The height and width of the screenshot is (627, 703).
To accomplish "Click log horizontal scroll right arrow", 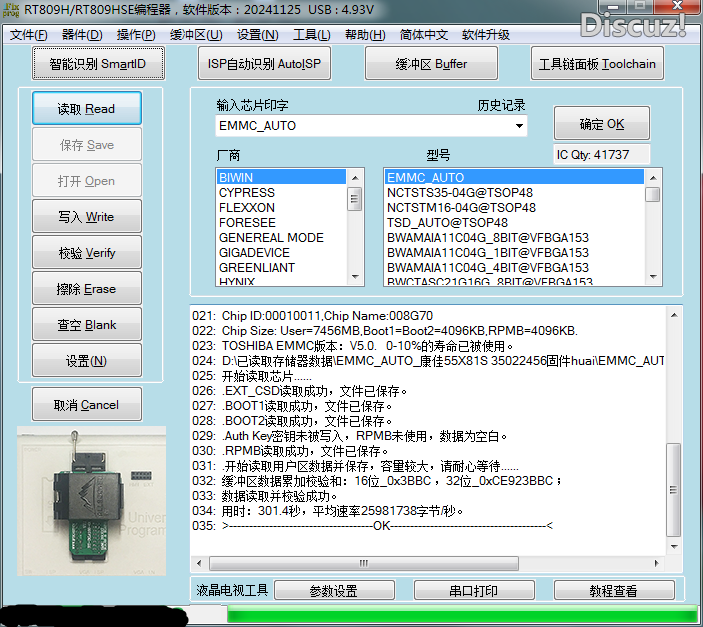I will 657,563.
